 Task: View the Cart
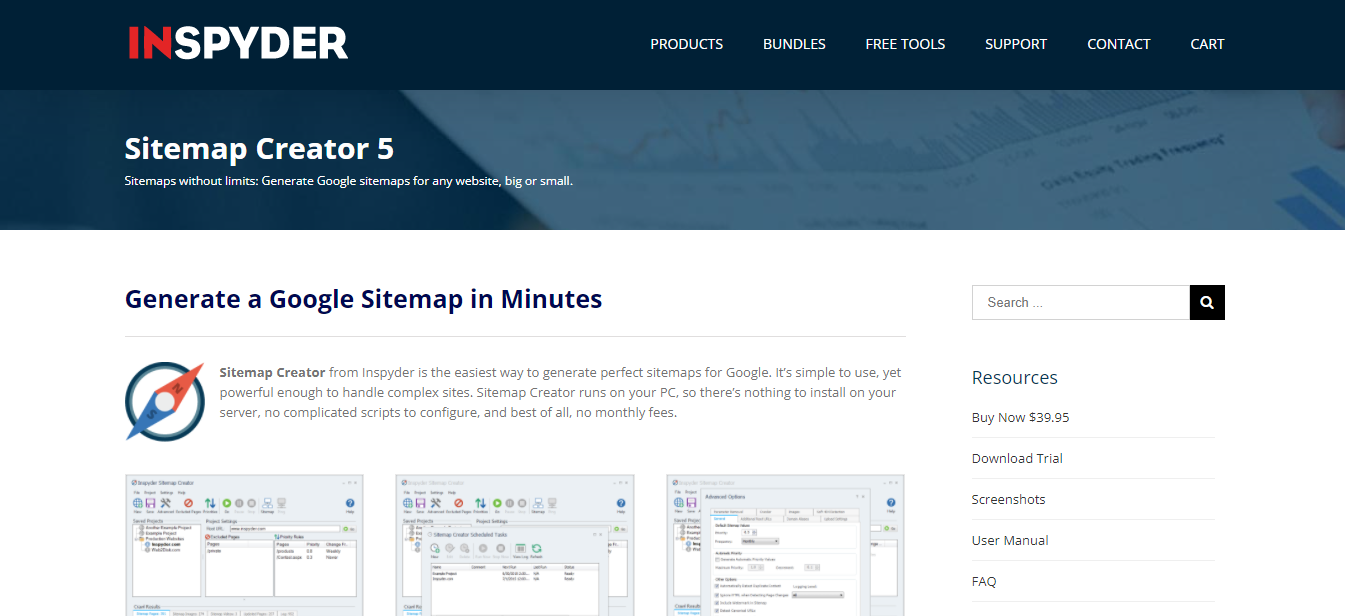(1207, 44)
